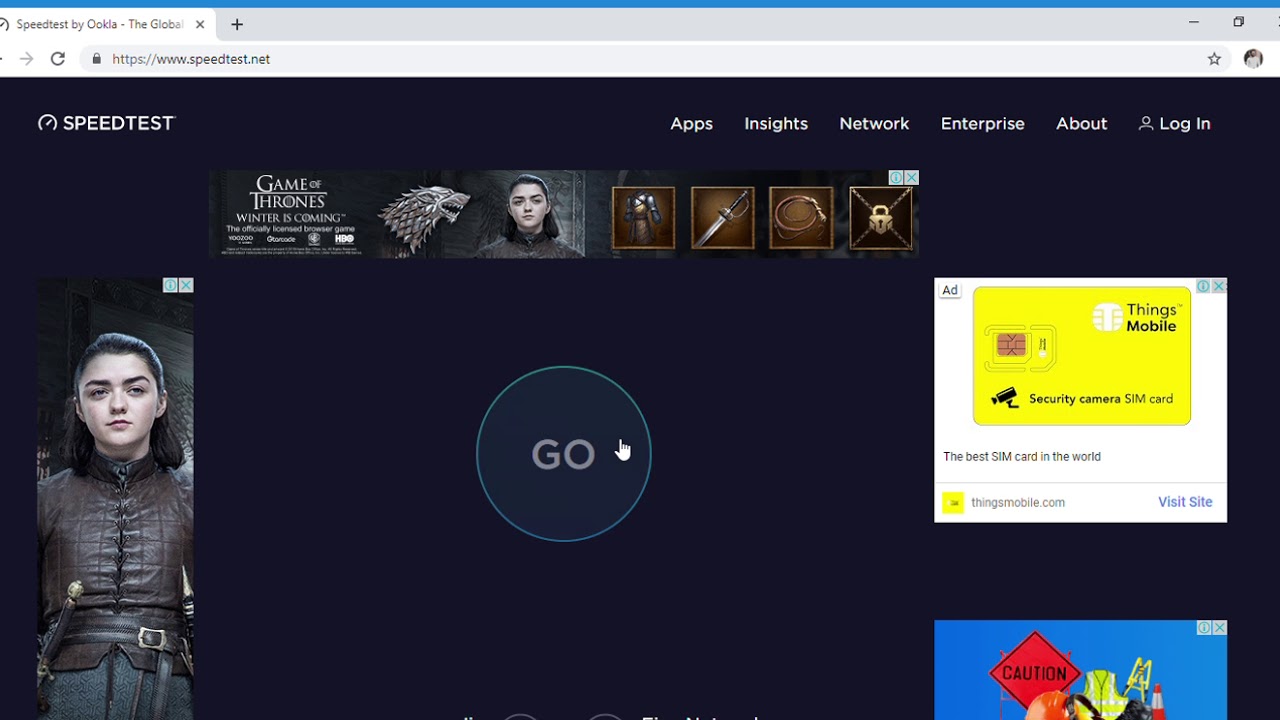Close the left Arya sidebar ad

(186, 285)
